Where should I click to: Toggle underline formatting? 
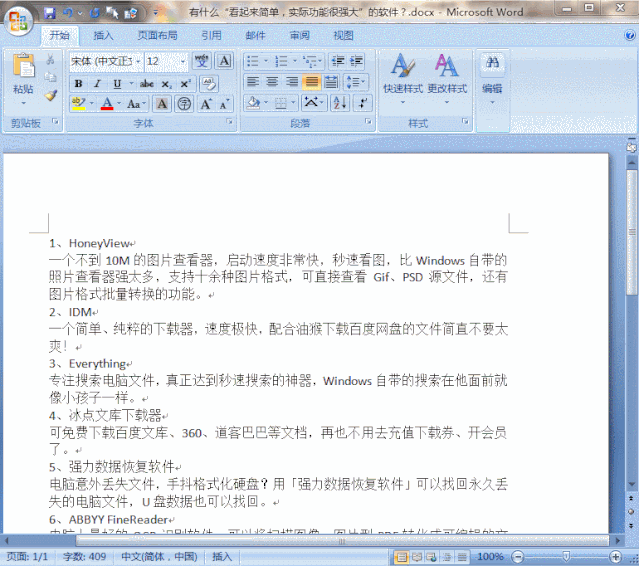tap(117, 84)
